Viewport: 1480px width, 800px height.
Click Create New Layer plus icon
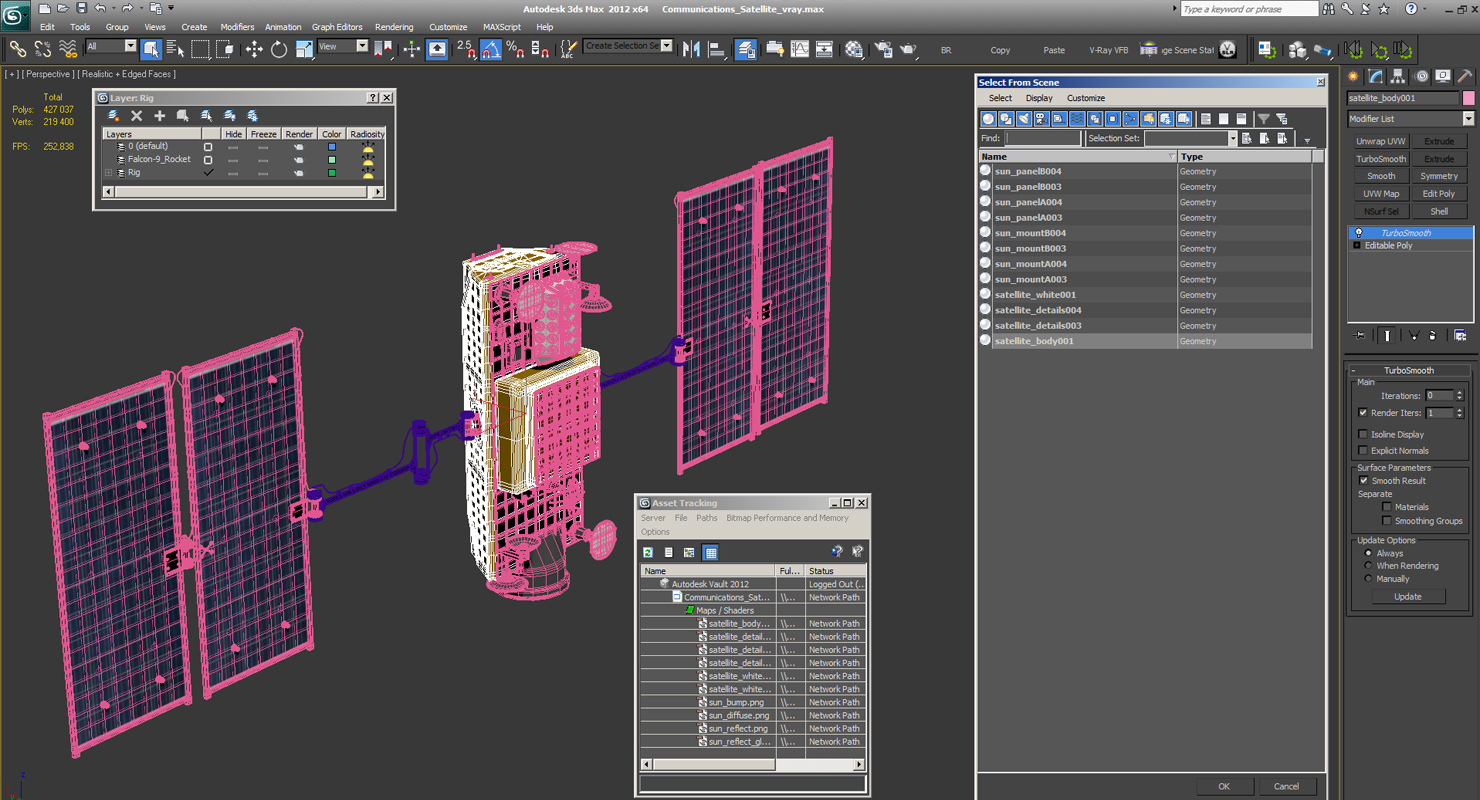pos(159,116)
